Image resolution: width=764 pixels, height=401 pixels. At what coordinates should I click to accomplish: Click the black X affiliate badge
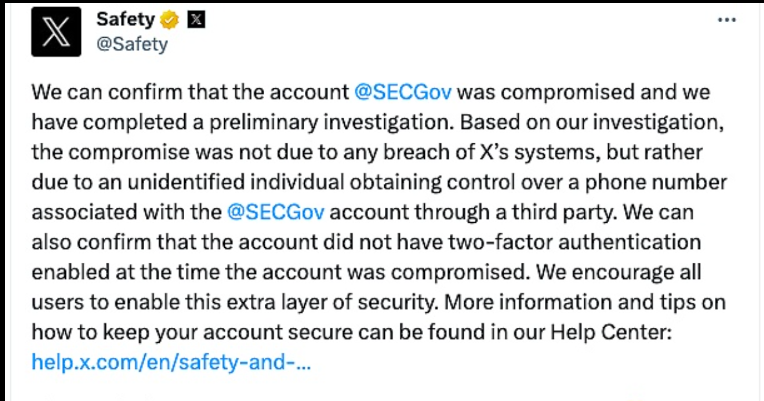click(197, 19)
